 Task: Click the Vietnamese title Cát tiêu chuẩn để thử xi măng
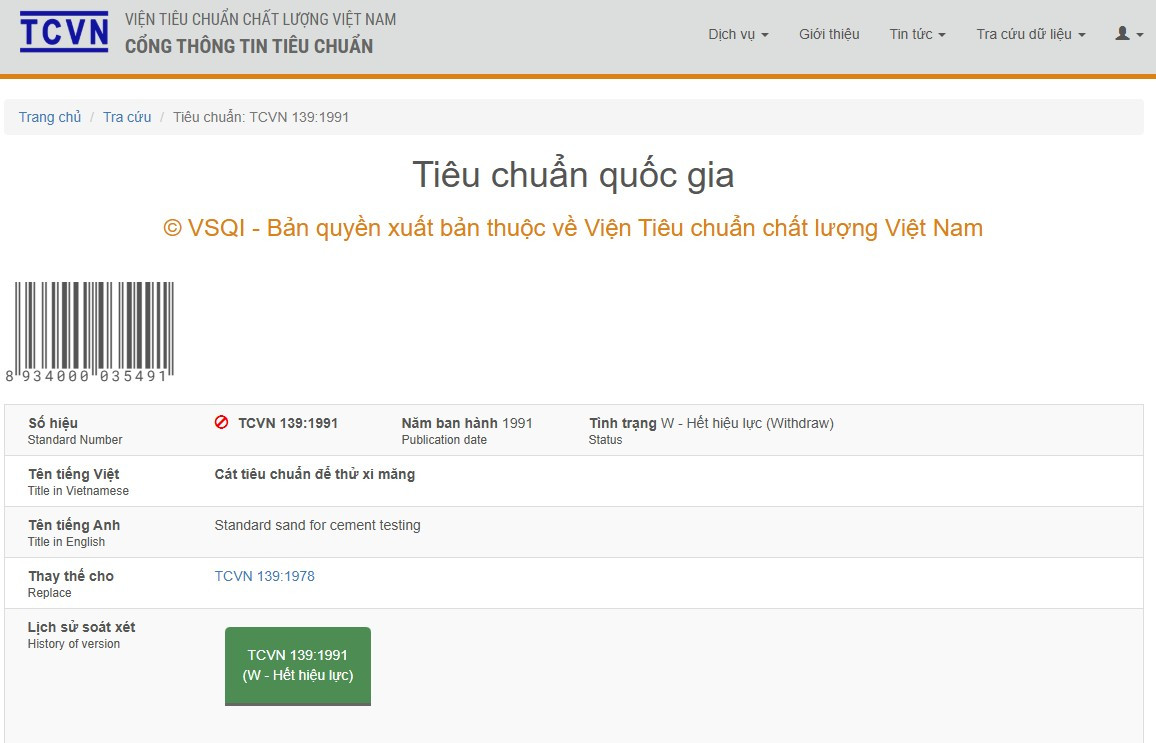315,474
